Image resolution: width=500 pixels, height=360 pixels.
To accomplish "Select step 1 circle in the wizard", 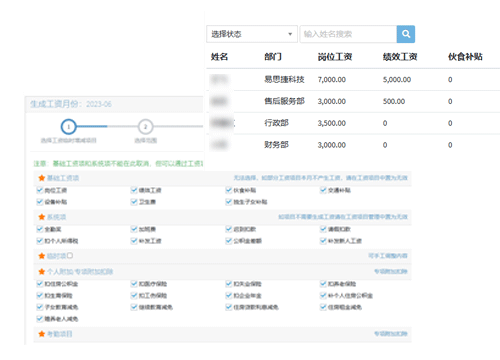I will pos(69,127).
